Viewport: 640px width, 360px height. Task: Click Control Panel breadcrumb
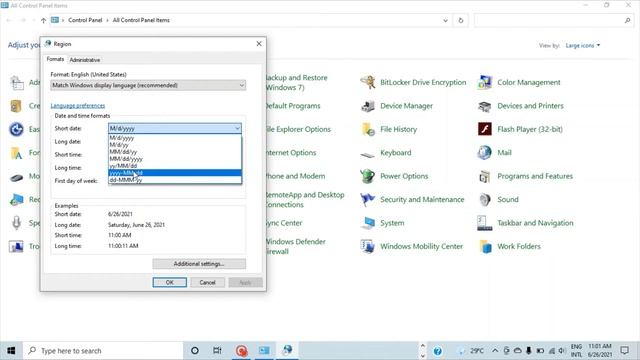[x=85, y=20]
